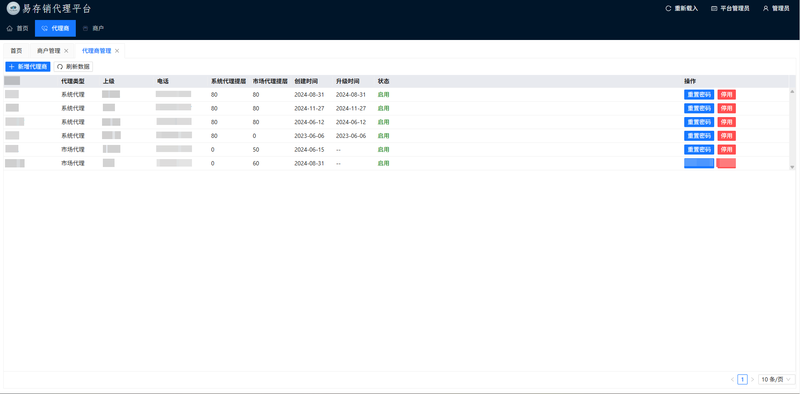Click 重置密码 in the 2024-06-15 row
Viewport: 800px width, 394px height.
point(699,150)
